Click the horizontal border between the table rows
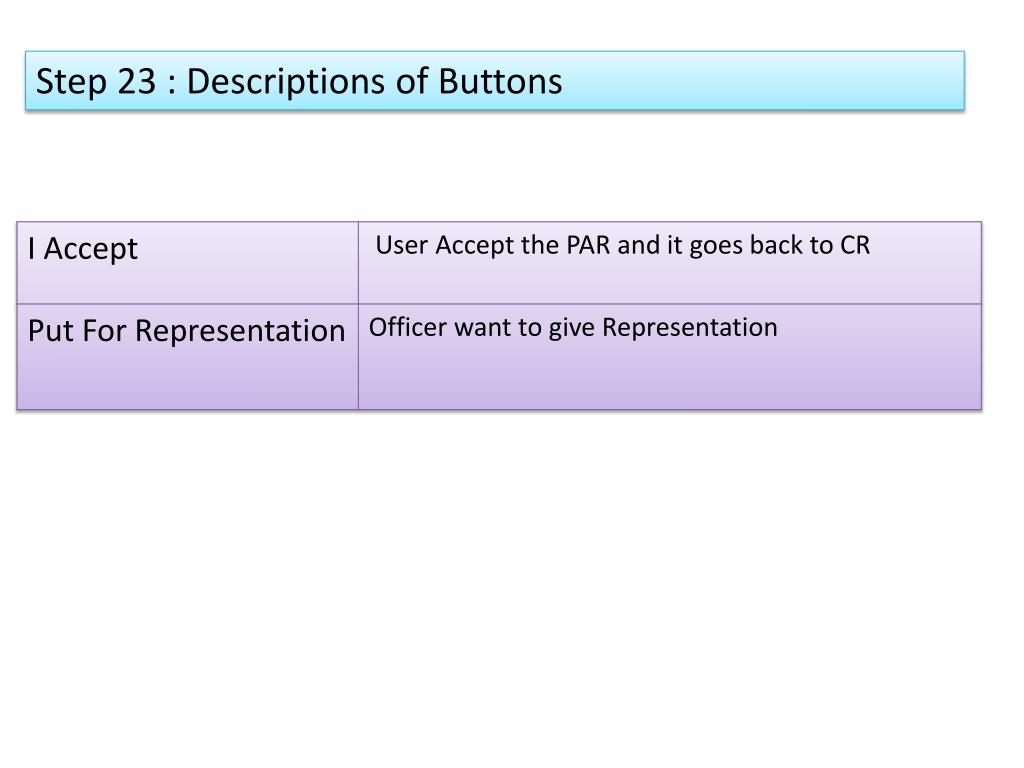Viewport: 1024px width, 768px height. point(499,304)
